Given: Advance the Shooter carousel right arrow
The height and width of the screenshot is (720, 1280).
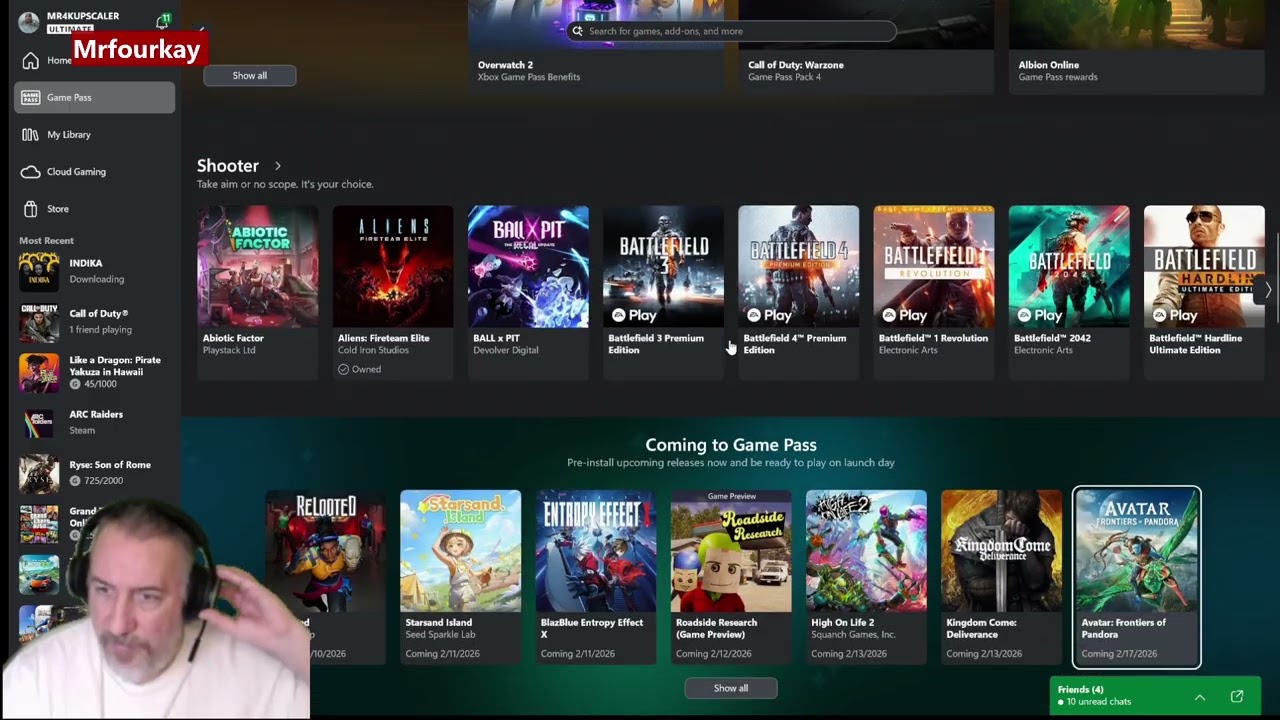Looking at the screenshot, I should point(1268,290).
